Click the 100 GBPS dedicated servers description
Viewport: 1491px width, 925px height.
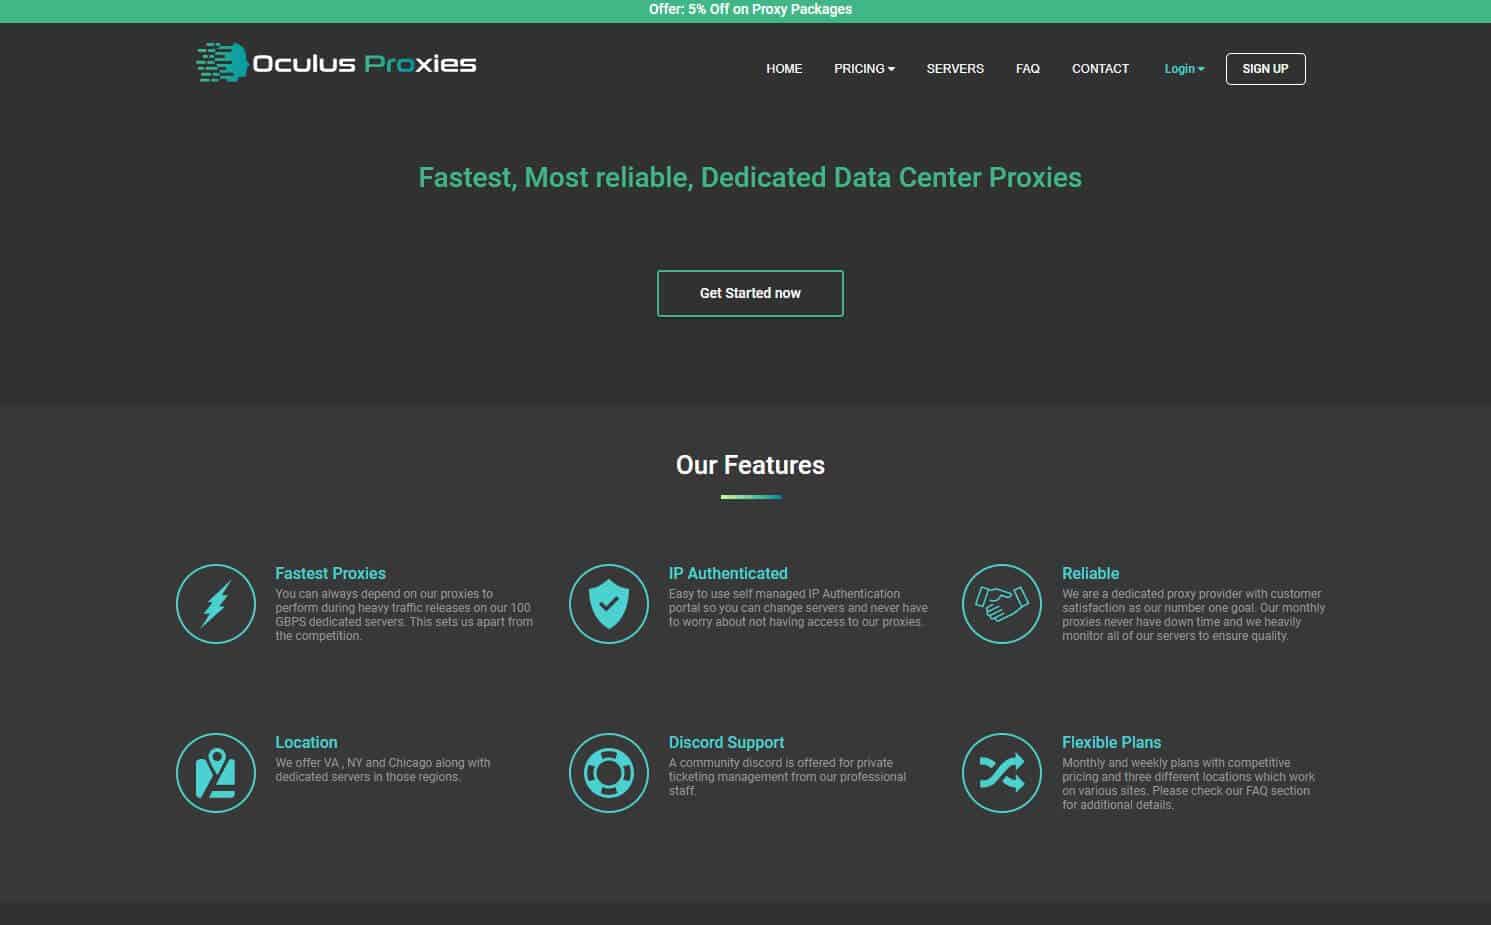point(404,615)
